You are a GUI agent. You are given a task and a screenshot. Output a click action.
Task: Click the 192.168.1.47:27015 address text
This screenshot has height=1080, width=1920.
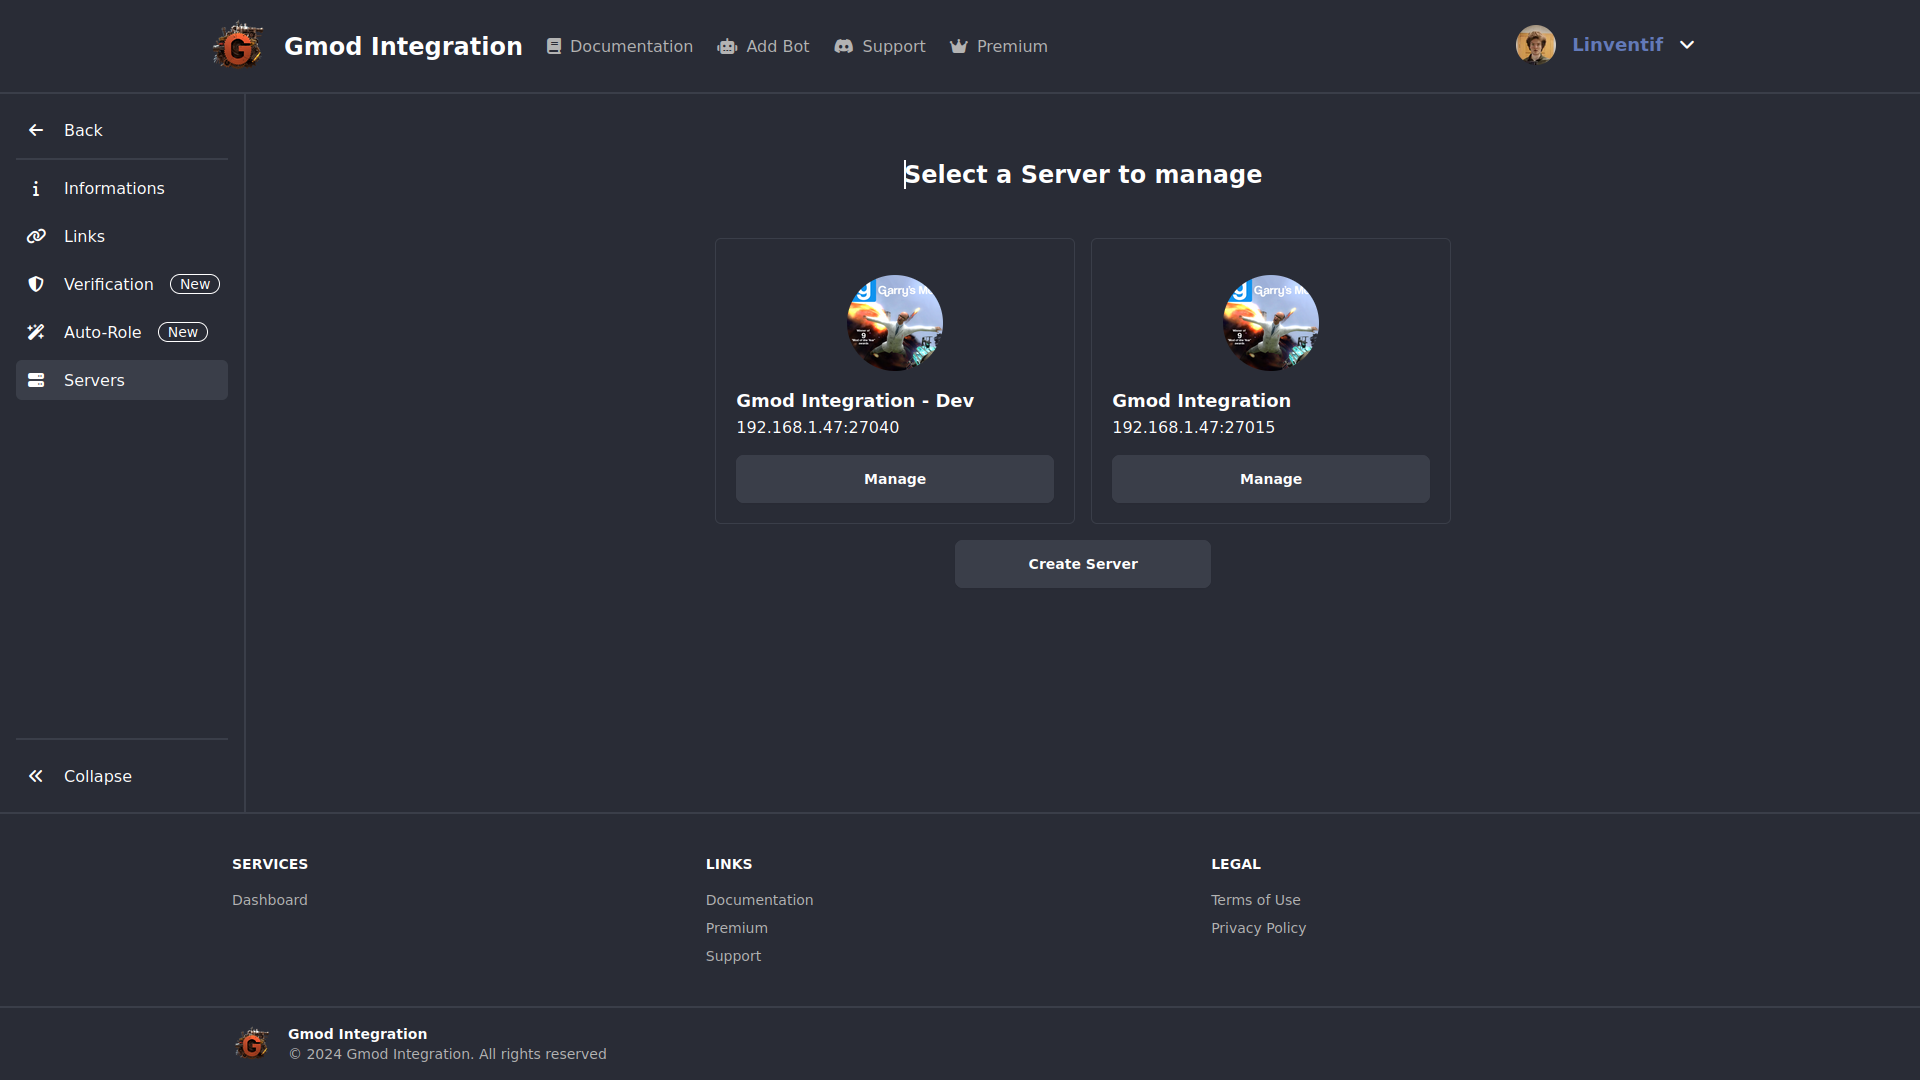click(x=1194, y=427)
